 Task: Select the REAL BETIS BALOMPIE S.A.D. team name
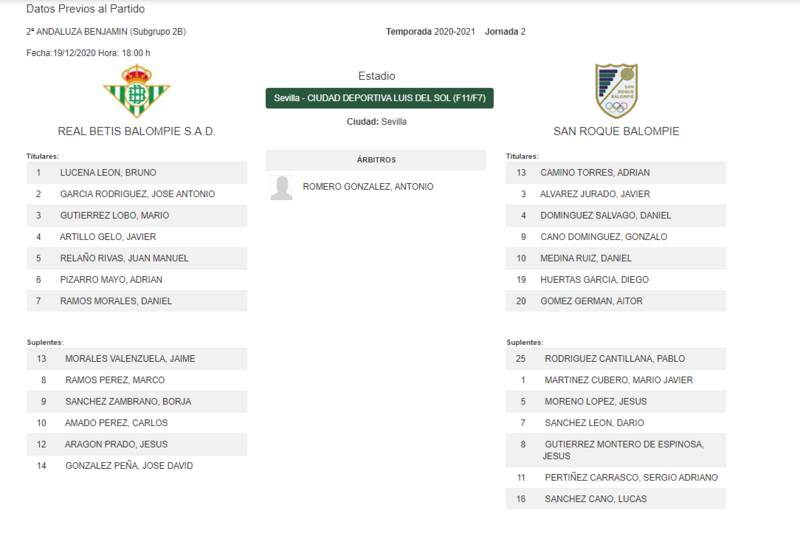point(137,131)
